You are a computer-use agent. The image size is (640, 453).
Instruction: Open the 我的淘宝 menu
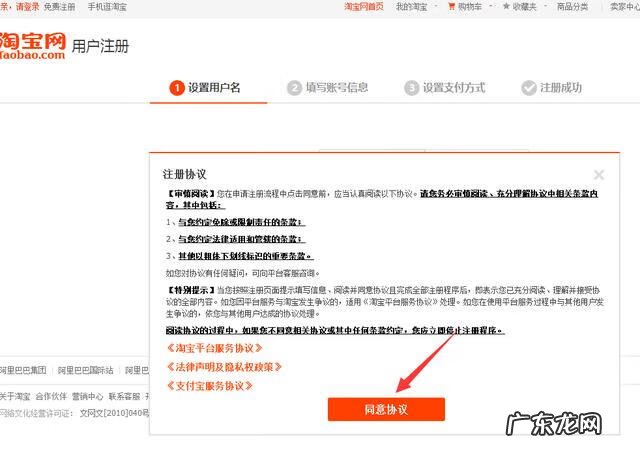[x=411, y=7]
